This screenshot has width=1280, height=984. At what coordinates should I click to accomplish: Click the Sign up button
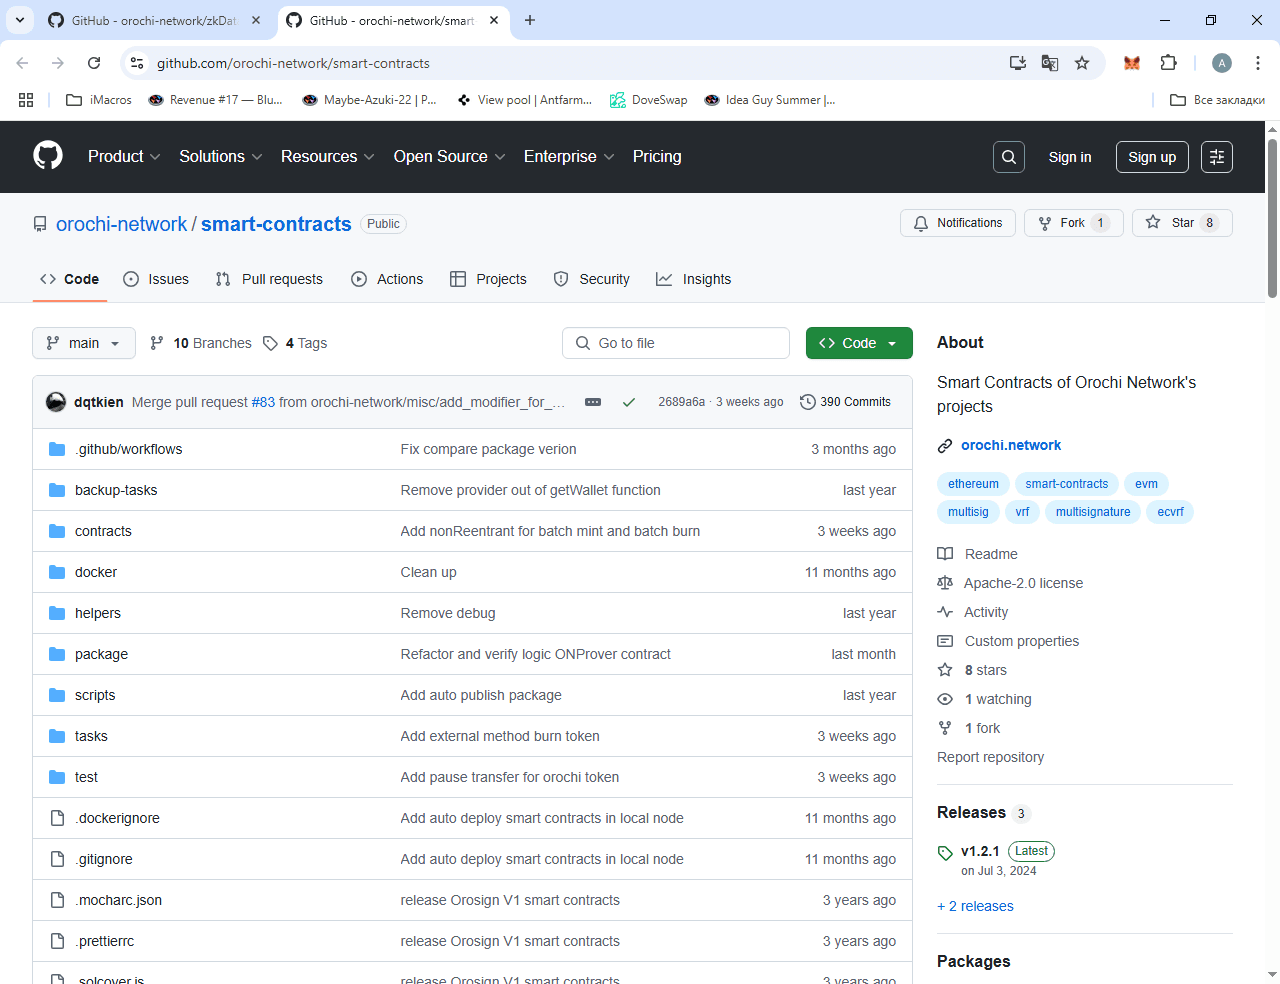click(x=1152, y=157)
